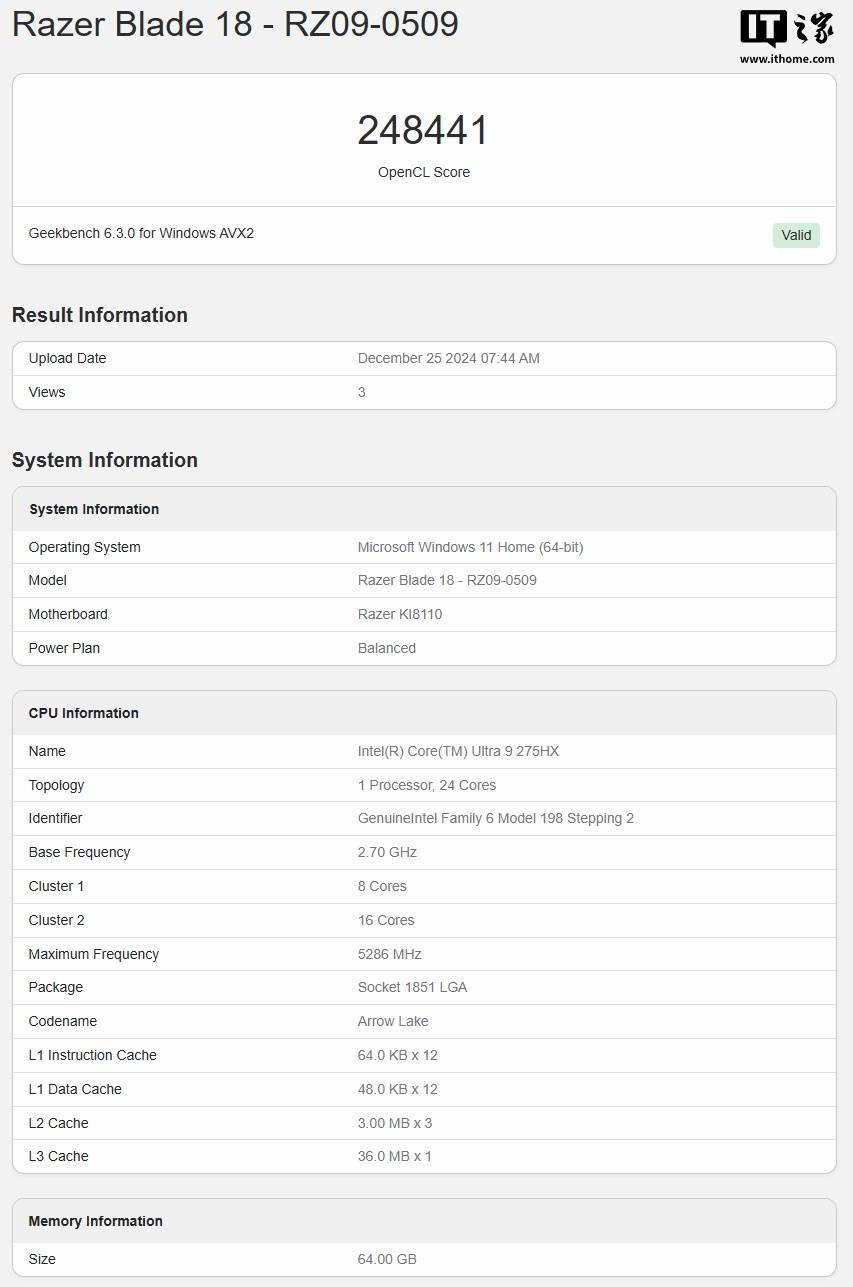853x1287 pixels.
Task: Click the "Cluster 1" row label
Action: coord(56,886)
